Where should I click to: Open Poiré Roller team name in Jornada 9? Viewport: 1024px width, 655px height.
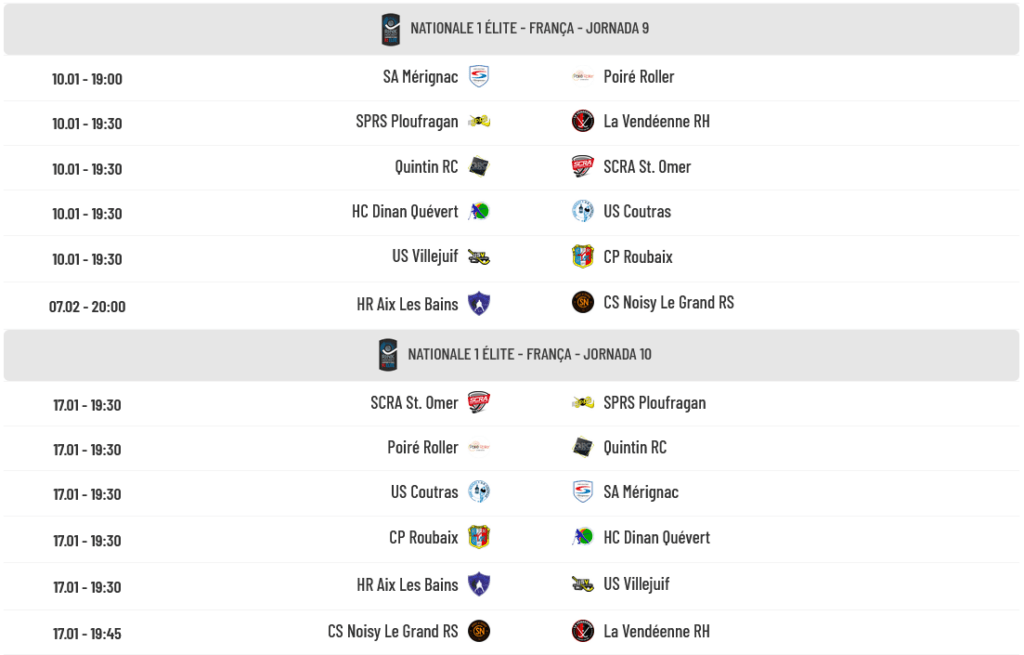point(639,77)
